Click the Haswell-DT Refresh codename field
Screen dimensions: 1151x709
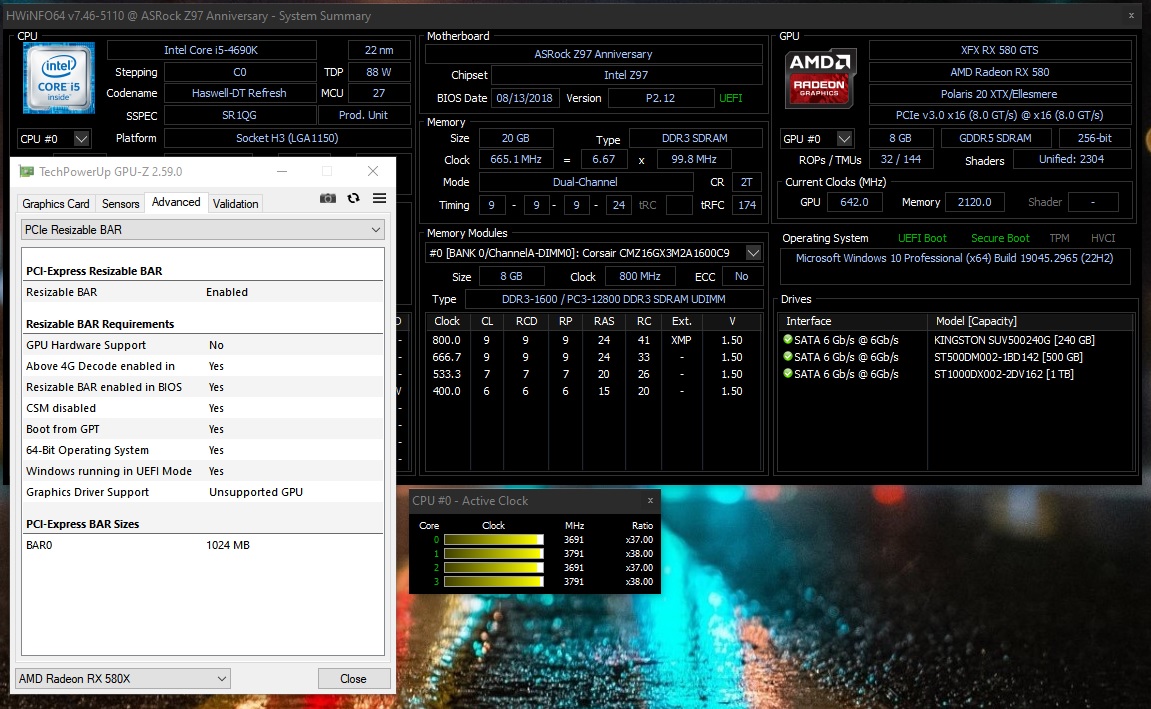point(239,93)
